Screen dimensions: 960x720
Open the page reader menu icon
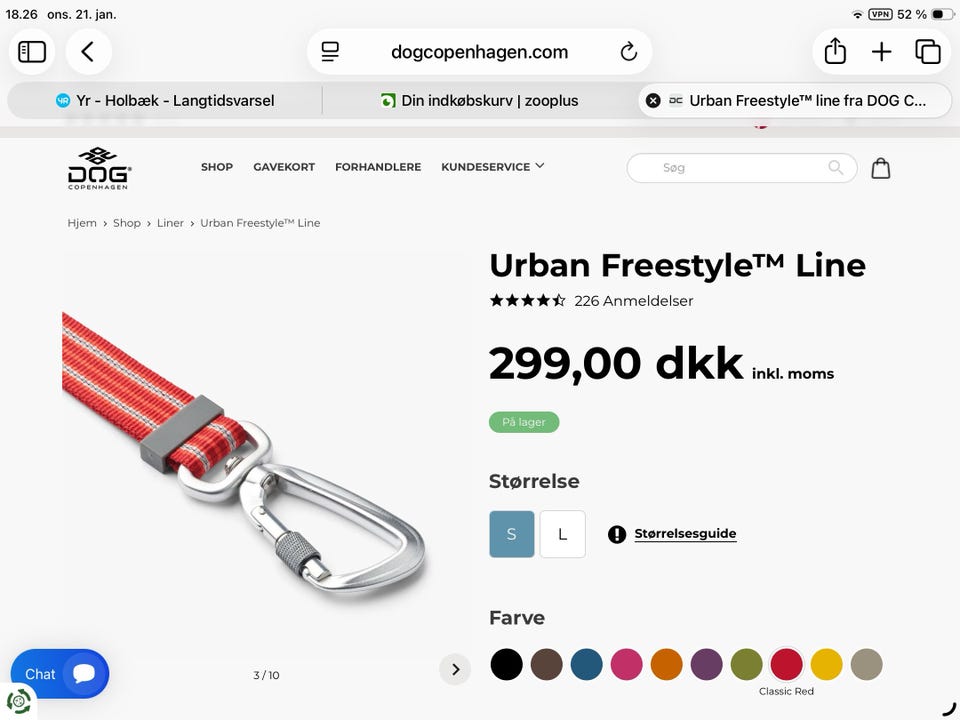click(x=330, y=52)
